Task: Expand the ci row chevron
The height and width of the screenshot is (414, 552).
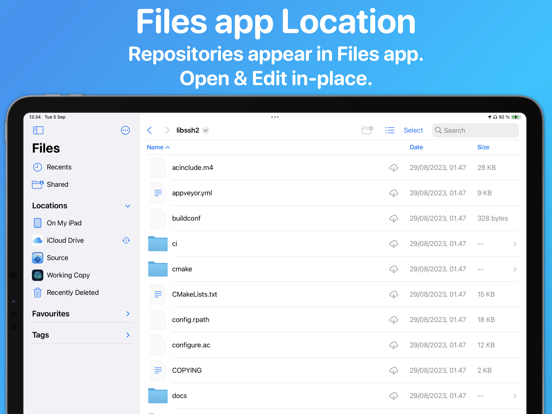Action: tap(515, 244)
